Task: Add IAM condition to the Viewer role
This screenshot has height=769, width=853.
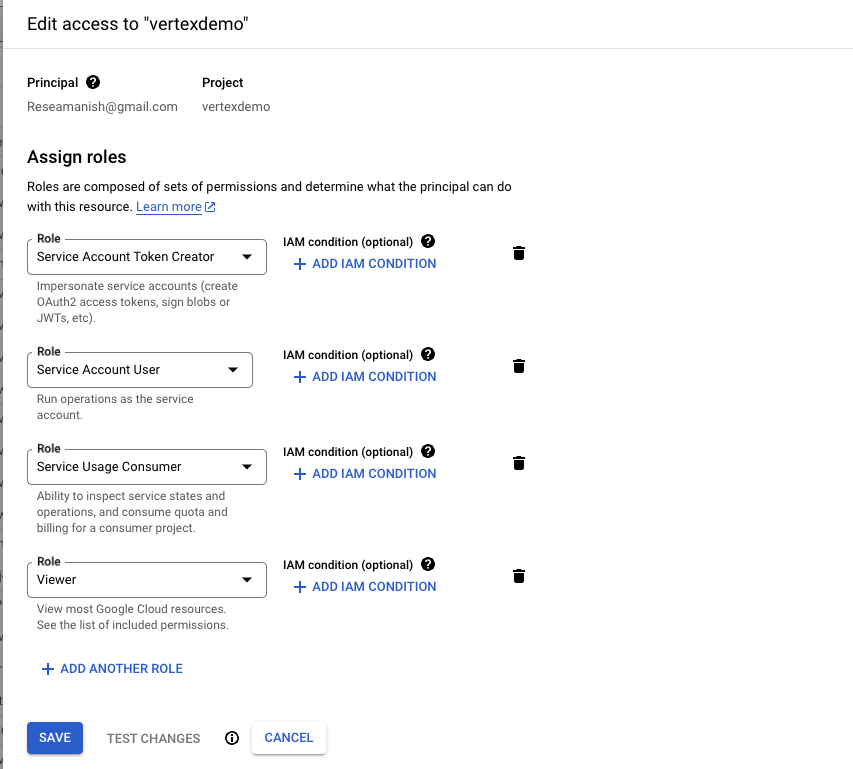Action: [365, 587]
